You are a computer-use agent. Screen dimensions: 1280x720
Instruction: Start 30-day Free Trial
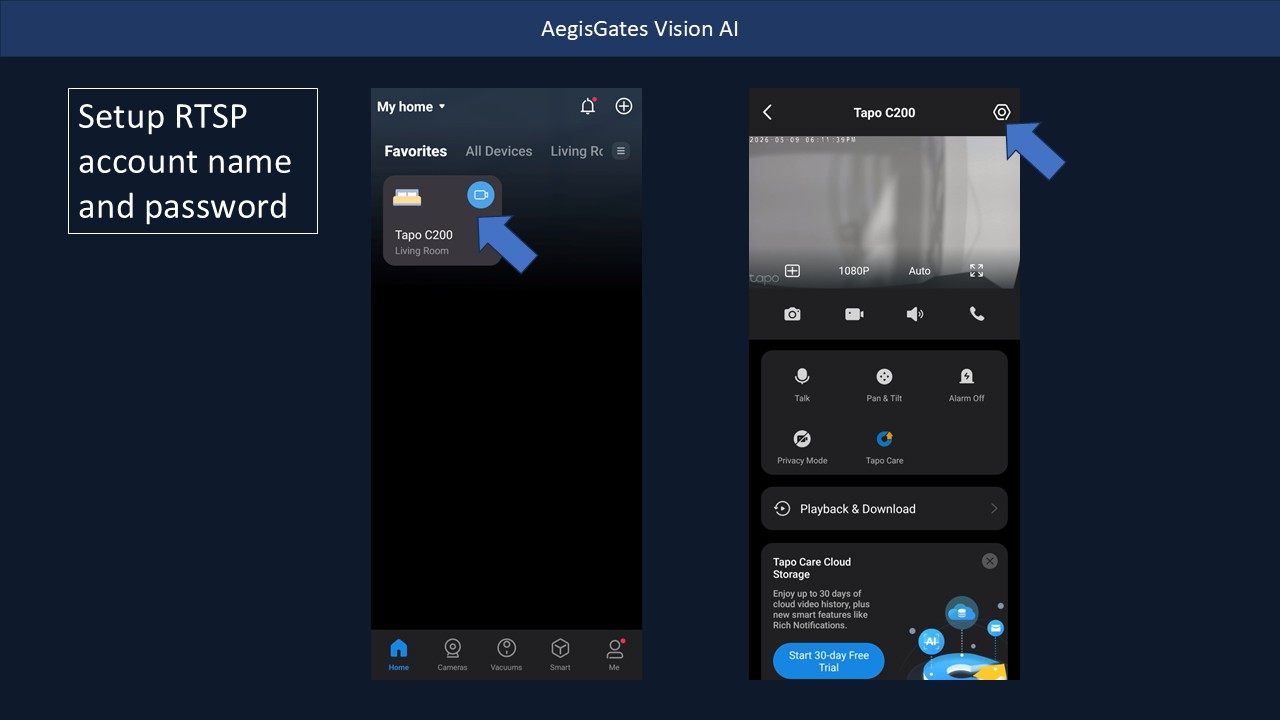[x=828, y=661]
